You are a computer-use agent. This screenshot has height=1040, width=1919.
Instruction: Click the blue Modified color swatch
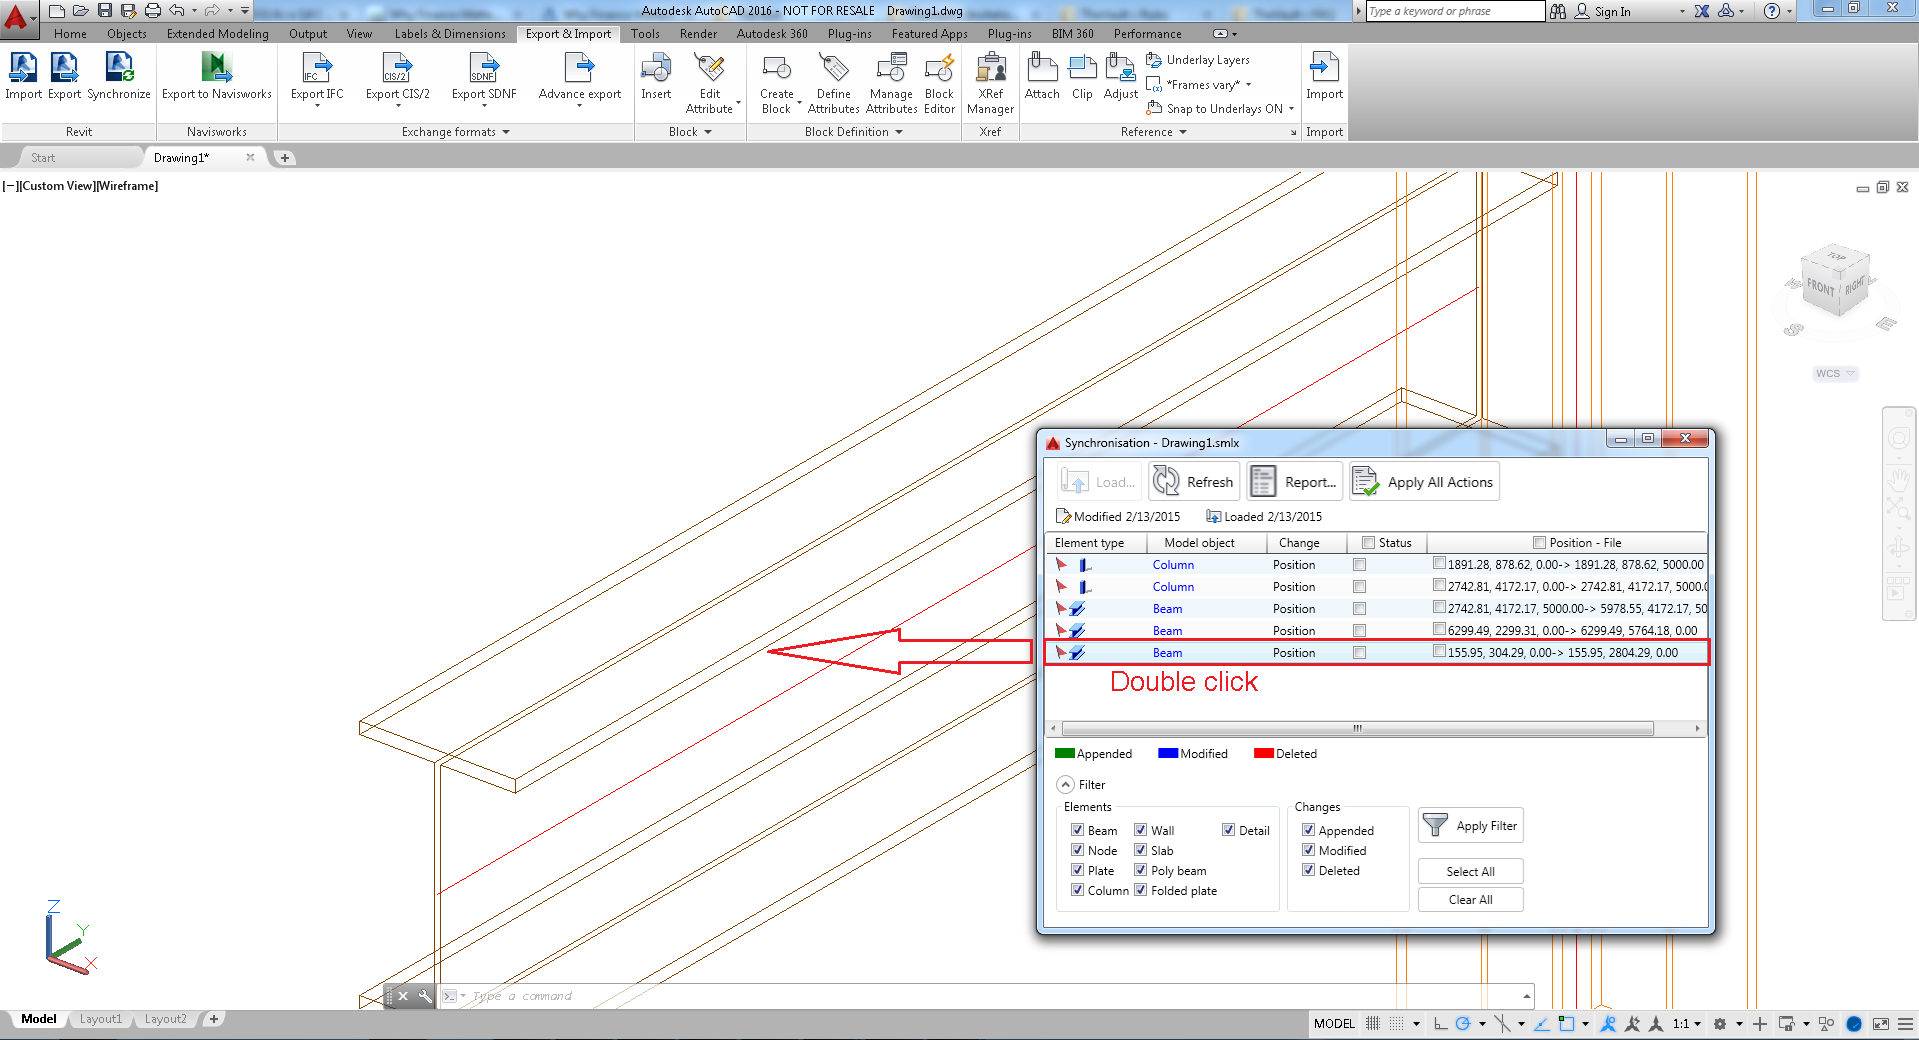(1168, 754)
